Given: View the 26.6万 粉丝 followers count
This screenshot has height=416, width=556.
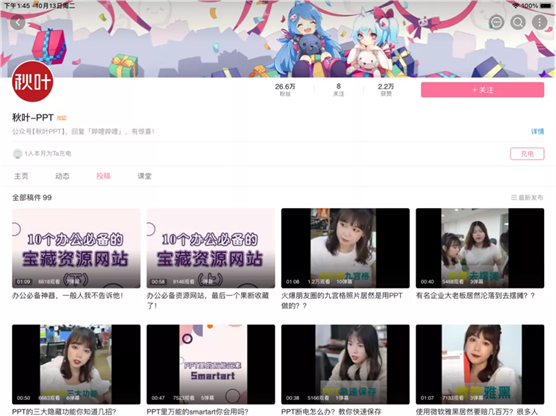Looking at the screenshot, I should coord(285,89).
